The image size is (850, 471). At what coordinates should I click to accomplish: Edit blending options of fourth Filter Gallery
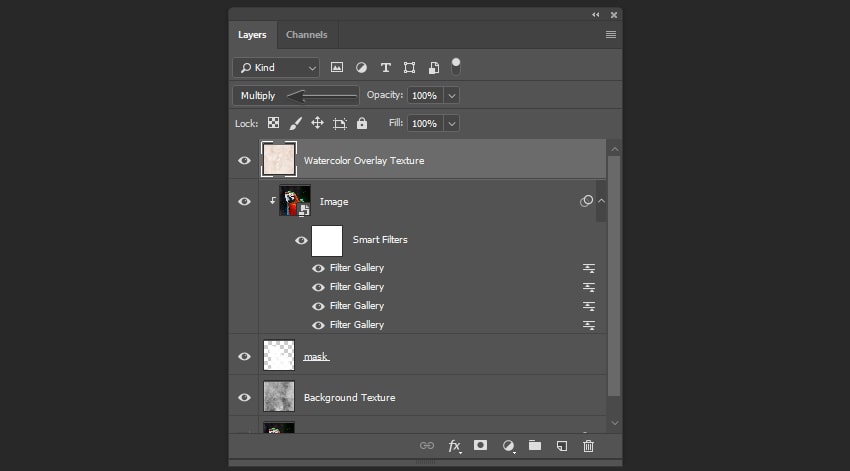click(x=589, y=325)
